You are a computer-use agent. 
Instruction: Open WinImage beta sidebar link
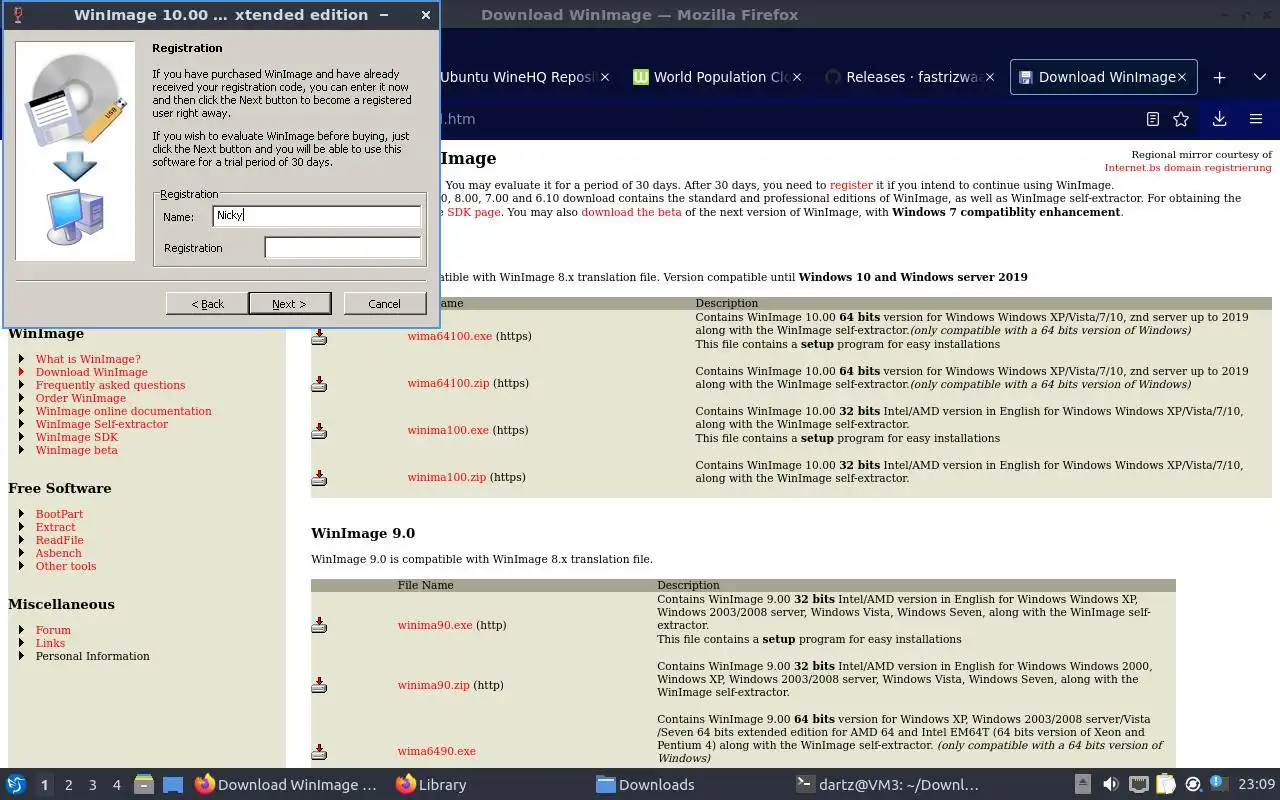77,450
